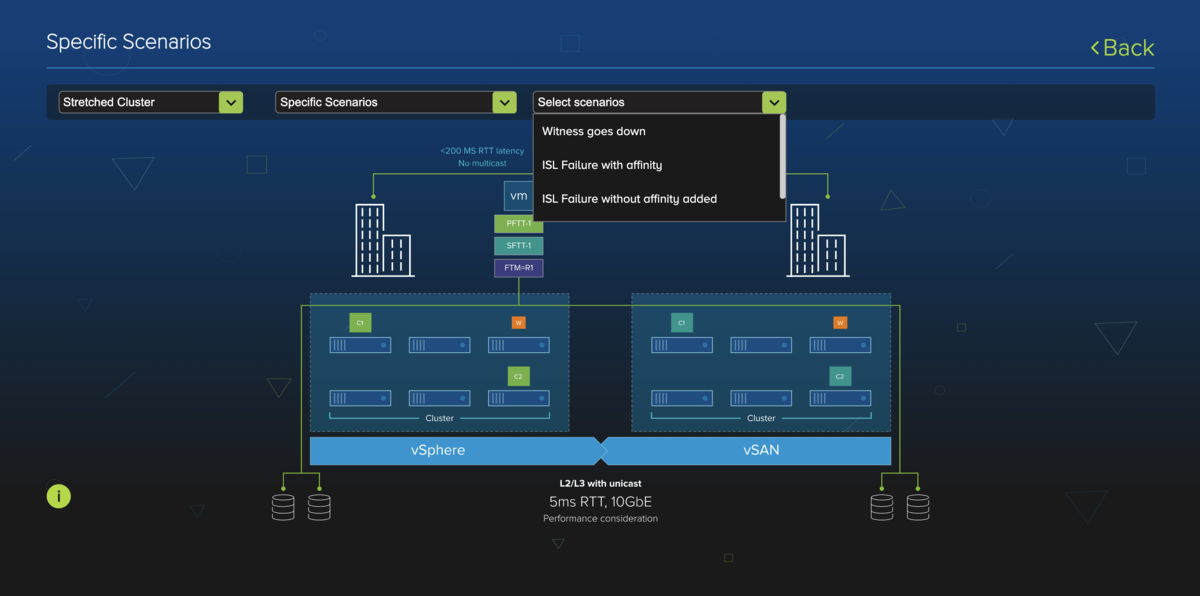Click teal C1 tag in right cluster
This screenshot has height=596, width=1200.
(x=681, y=322)
